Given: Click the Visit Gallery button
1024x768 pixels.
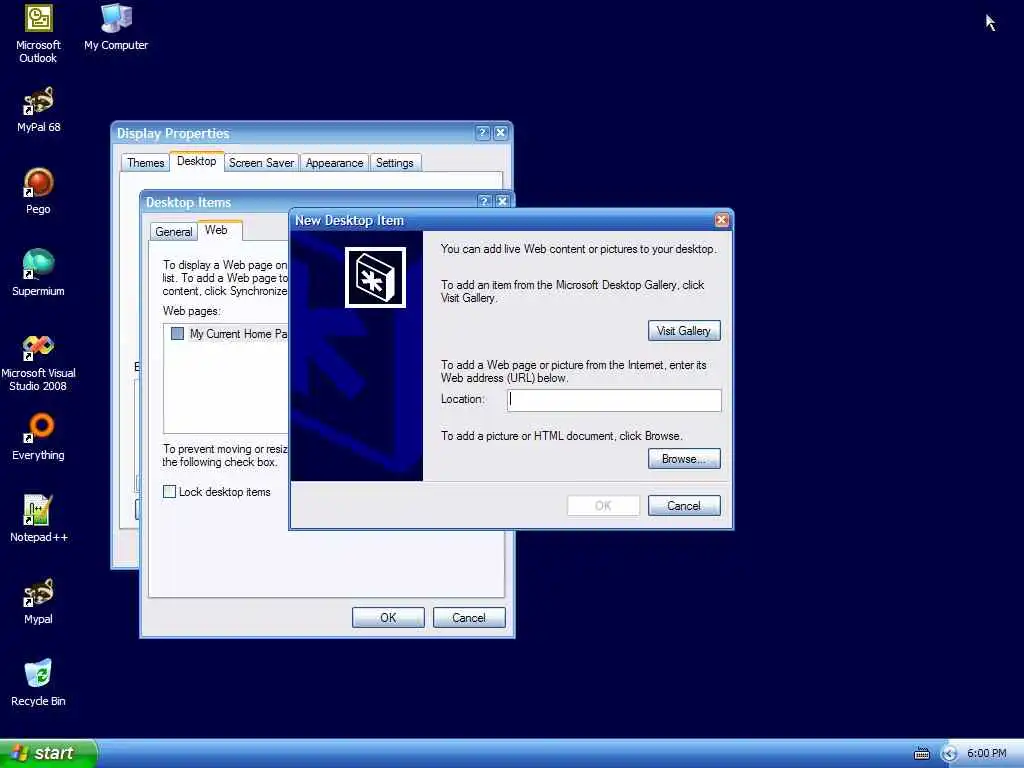Looking at the screenshot, I should tap(684, 330).
